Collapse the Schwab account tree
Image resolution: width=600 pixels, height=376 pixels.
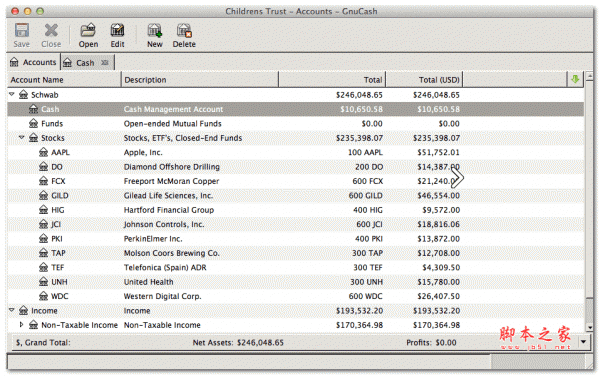point(12,94)
